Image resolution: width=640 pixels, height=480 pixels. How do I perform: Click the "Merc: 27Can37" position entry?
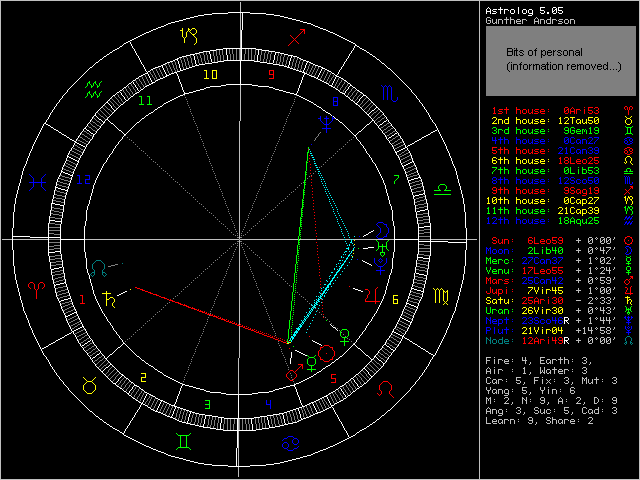click(x=560, y=260)
